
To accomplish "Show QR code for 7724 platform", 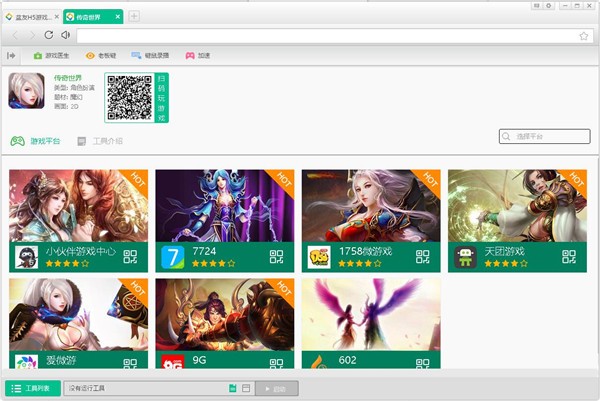I will coord(276,257).
